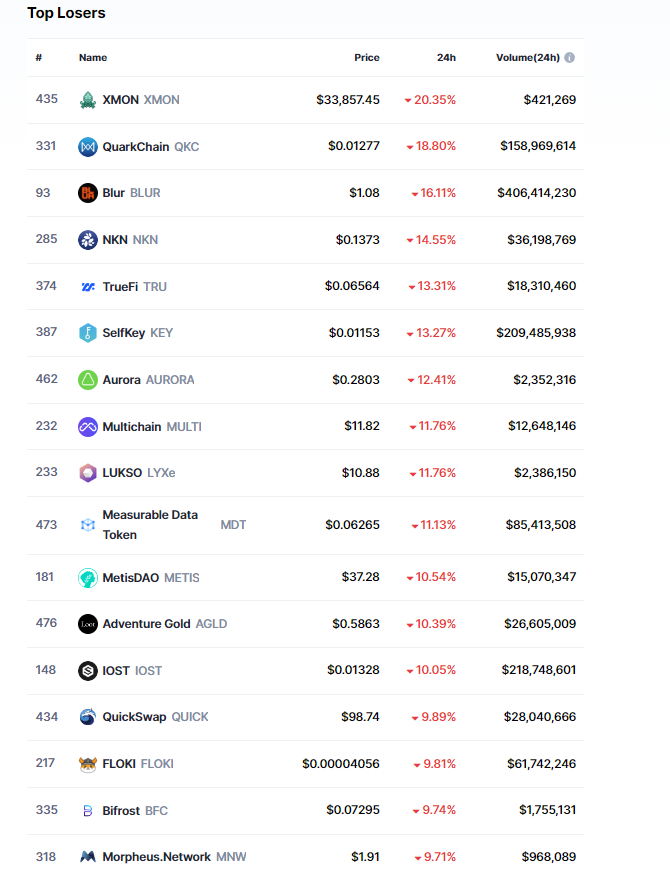
Task: Sort by Volume(24h) column header
Action: click(x=527, y=58)
